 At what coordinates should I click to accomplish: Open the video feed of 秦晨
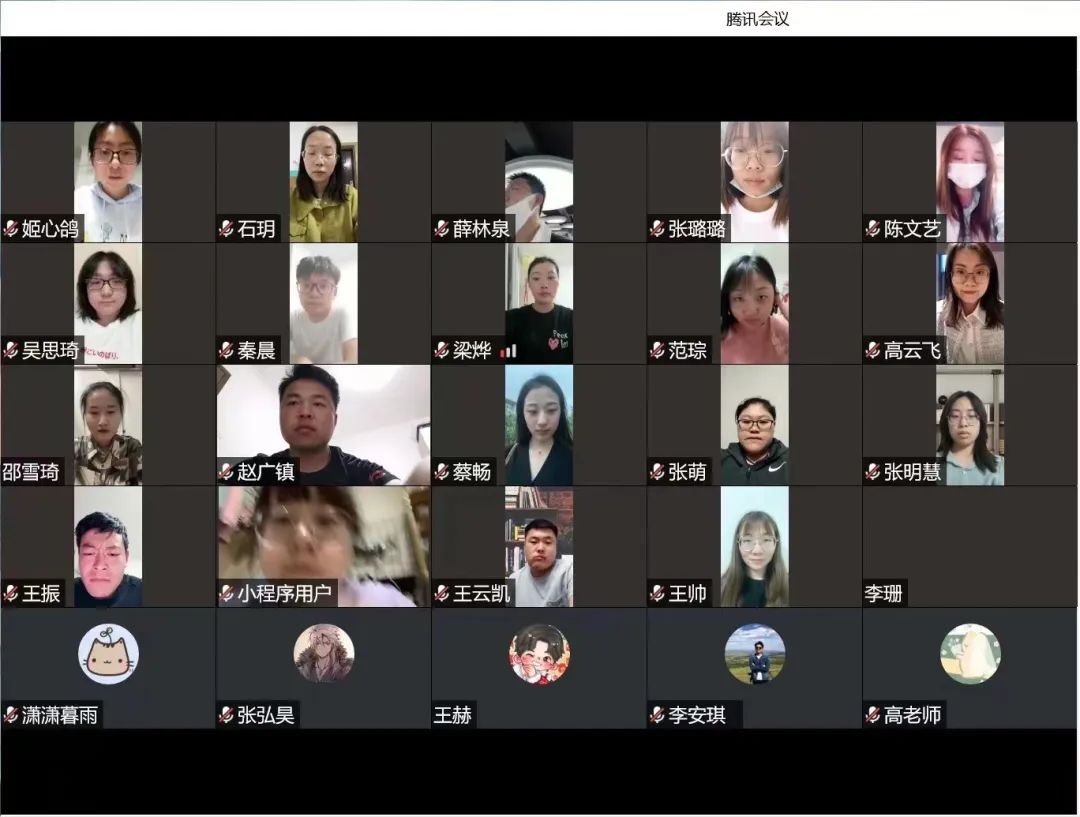coord(324,304)
